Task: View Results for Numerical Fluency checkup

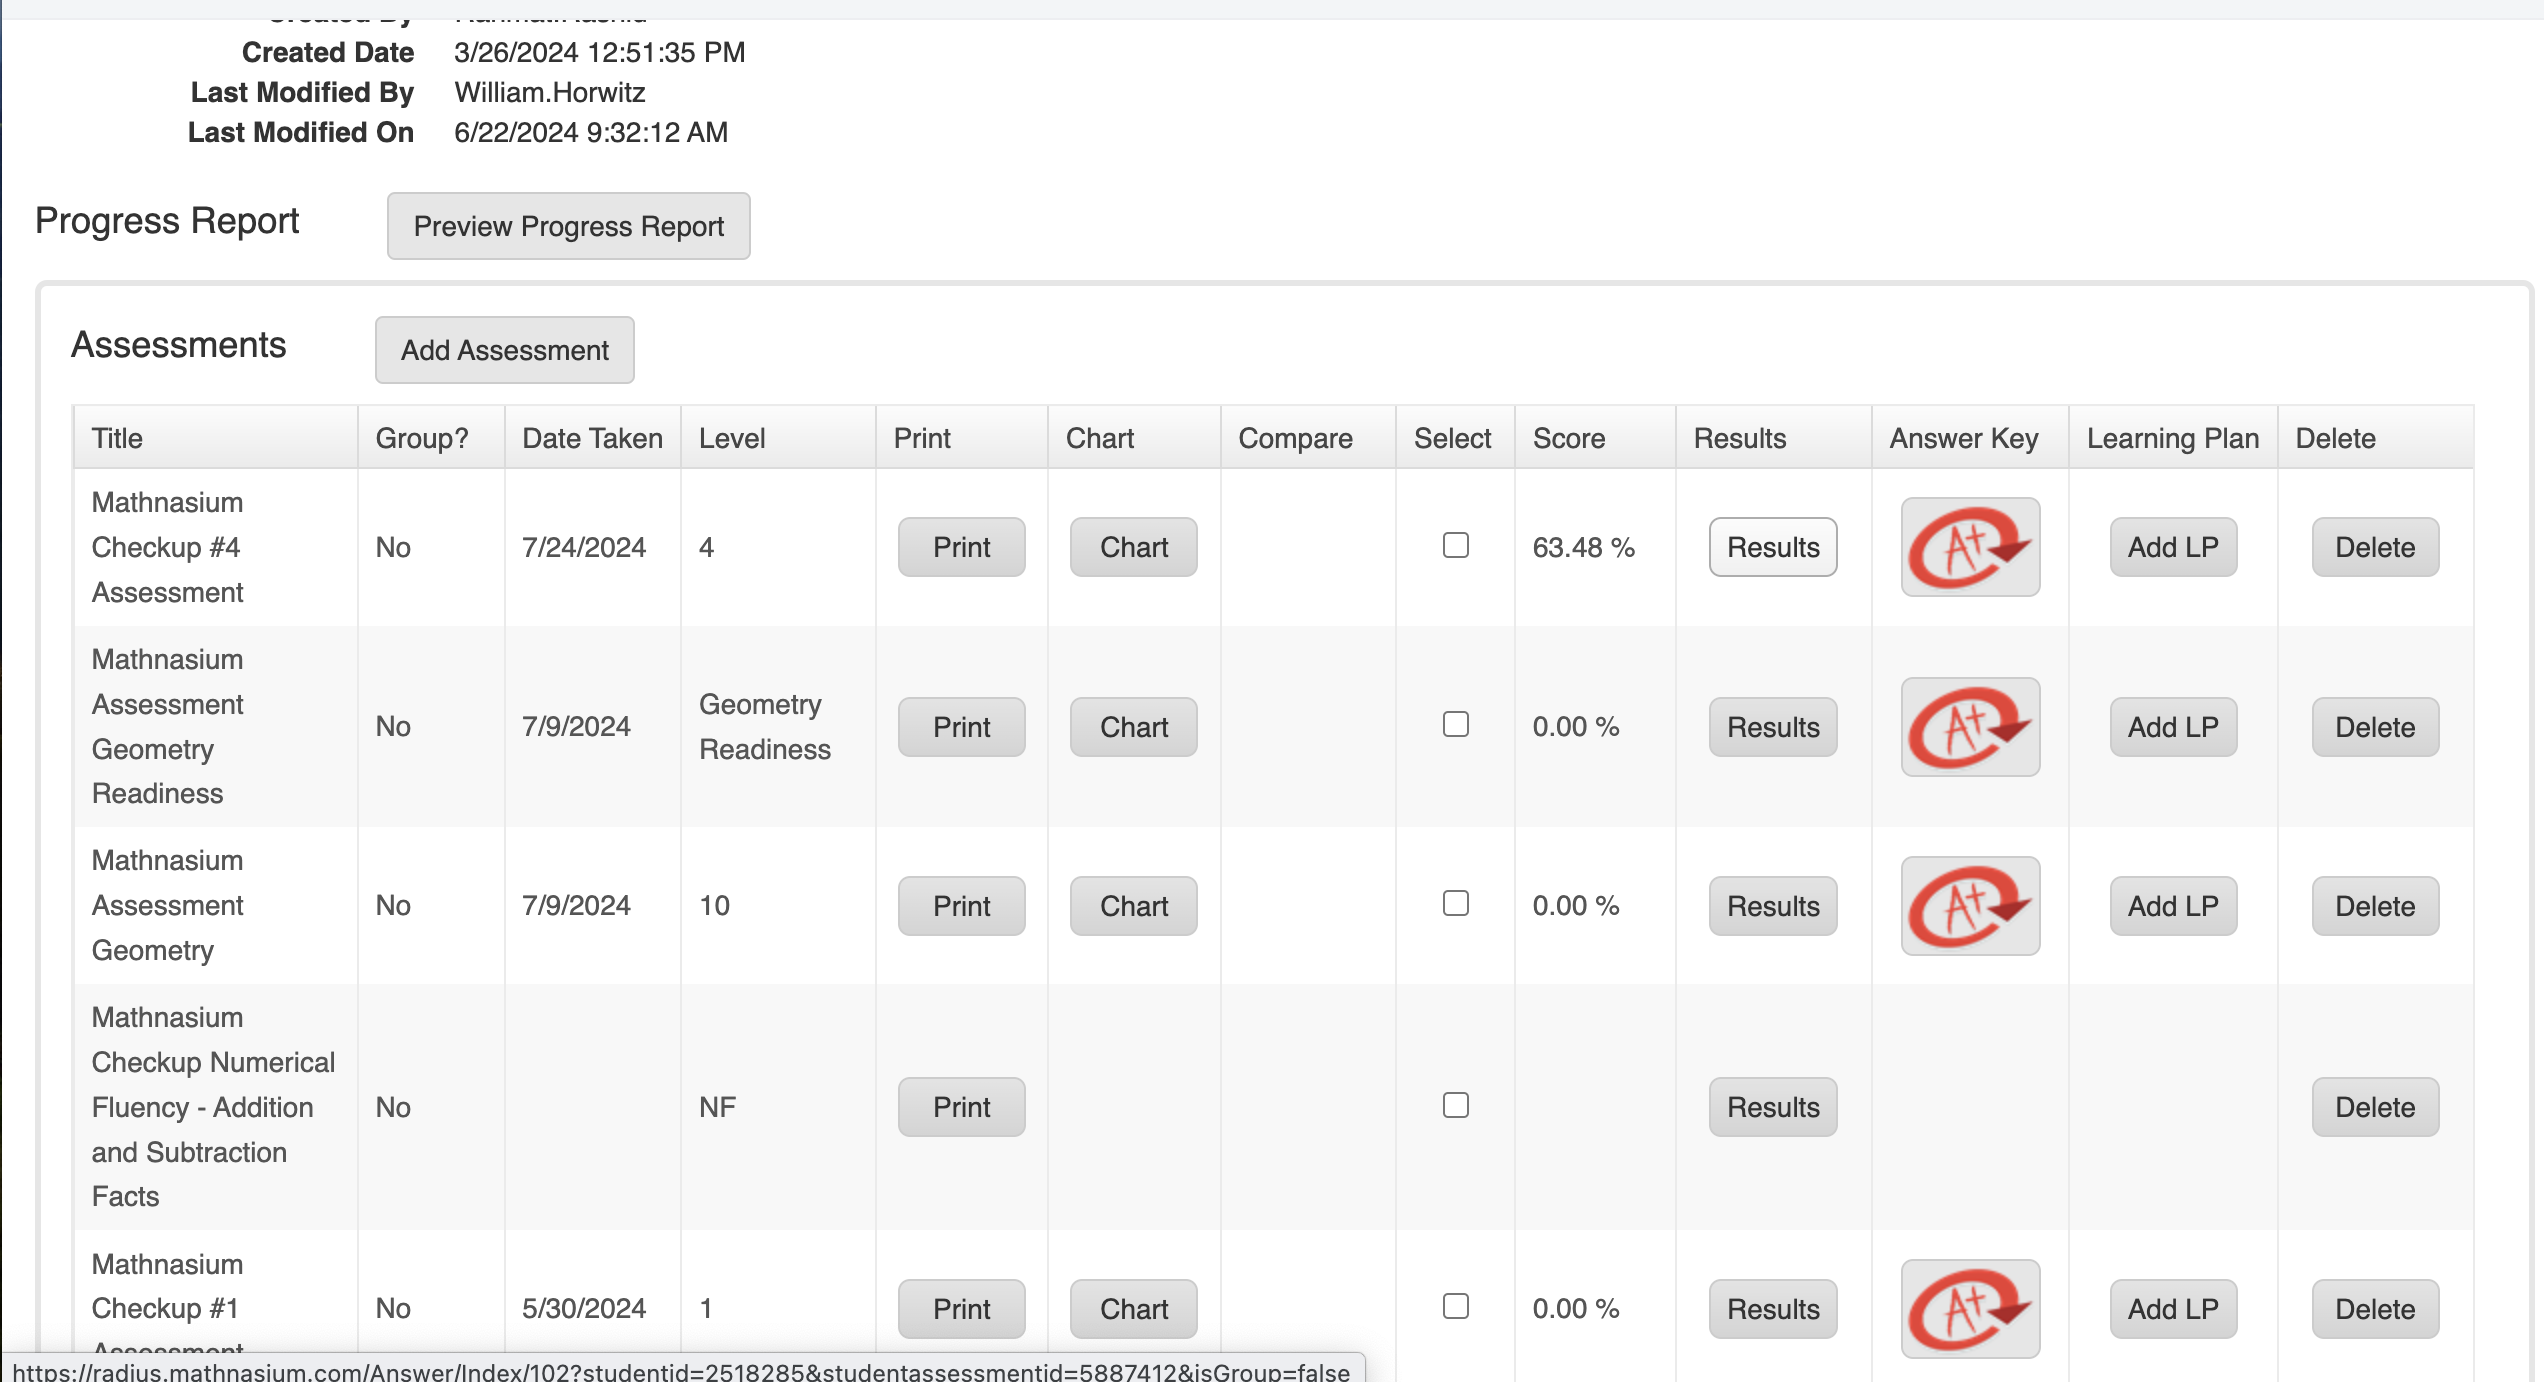Action: 1773,1107
